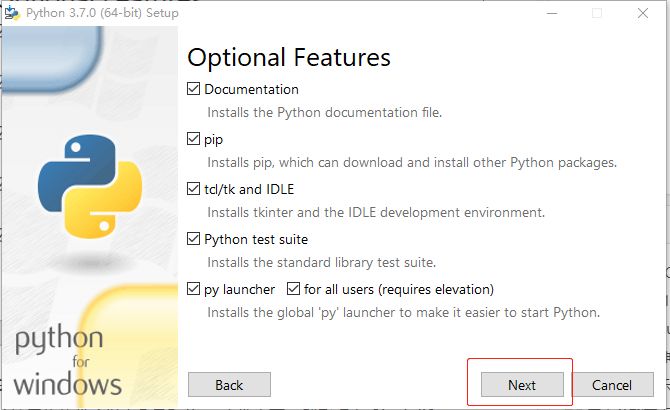Viewport: 670px width, 410px height.
Task: Click 'Installs the standard library test suite.'
Action: coord(322,262)
